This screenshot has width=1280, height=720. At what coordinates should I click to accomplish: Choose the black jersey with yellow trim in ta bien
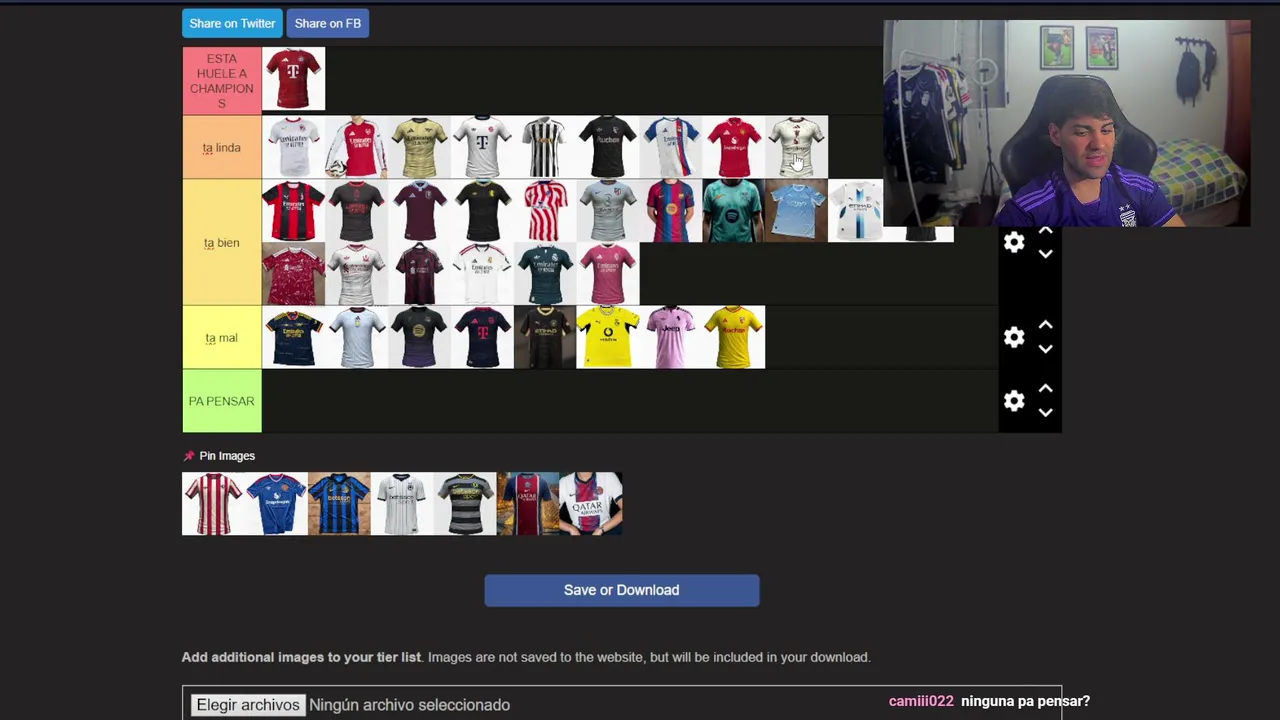tap(483, 211)
